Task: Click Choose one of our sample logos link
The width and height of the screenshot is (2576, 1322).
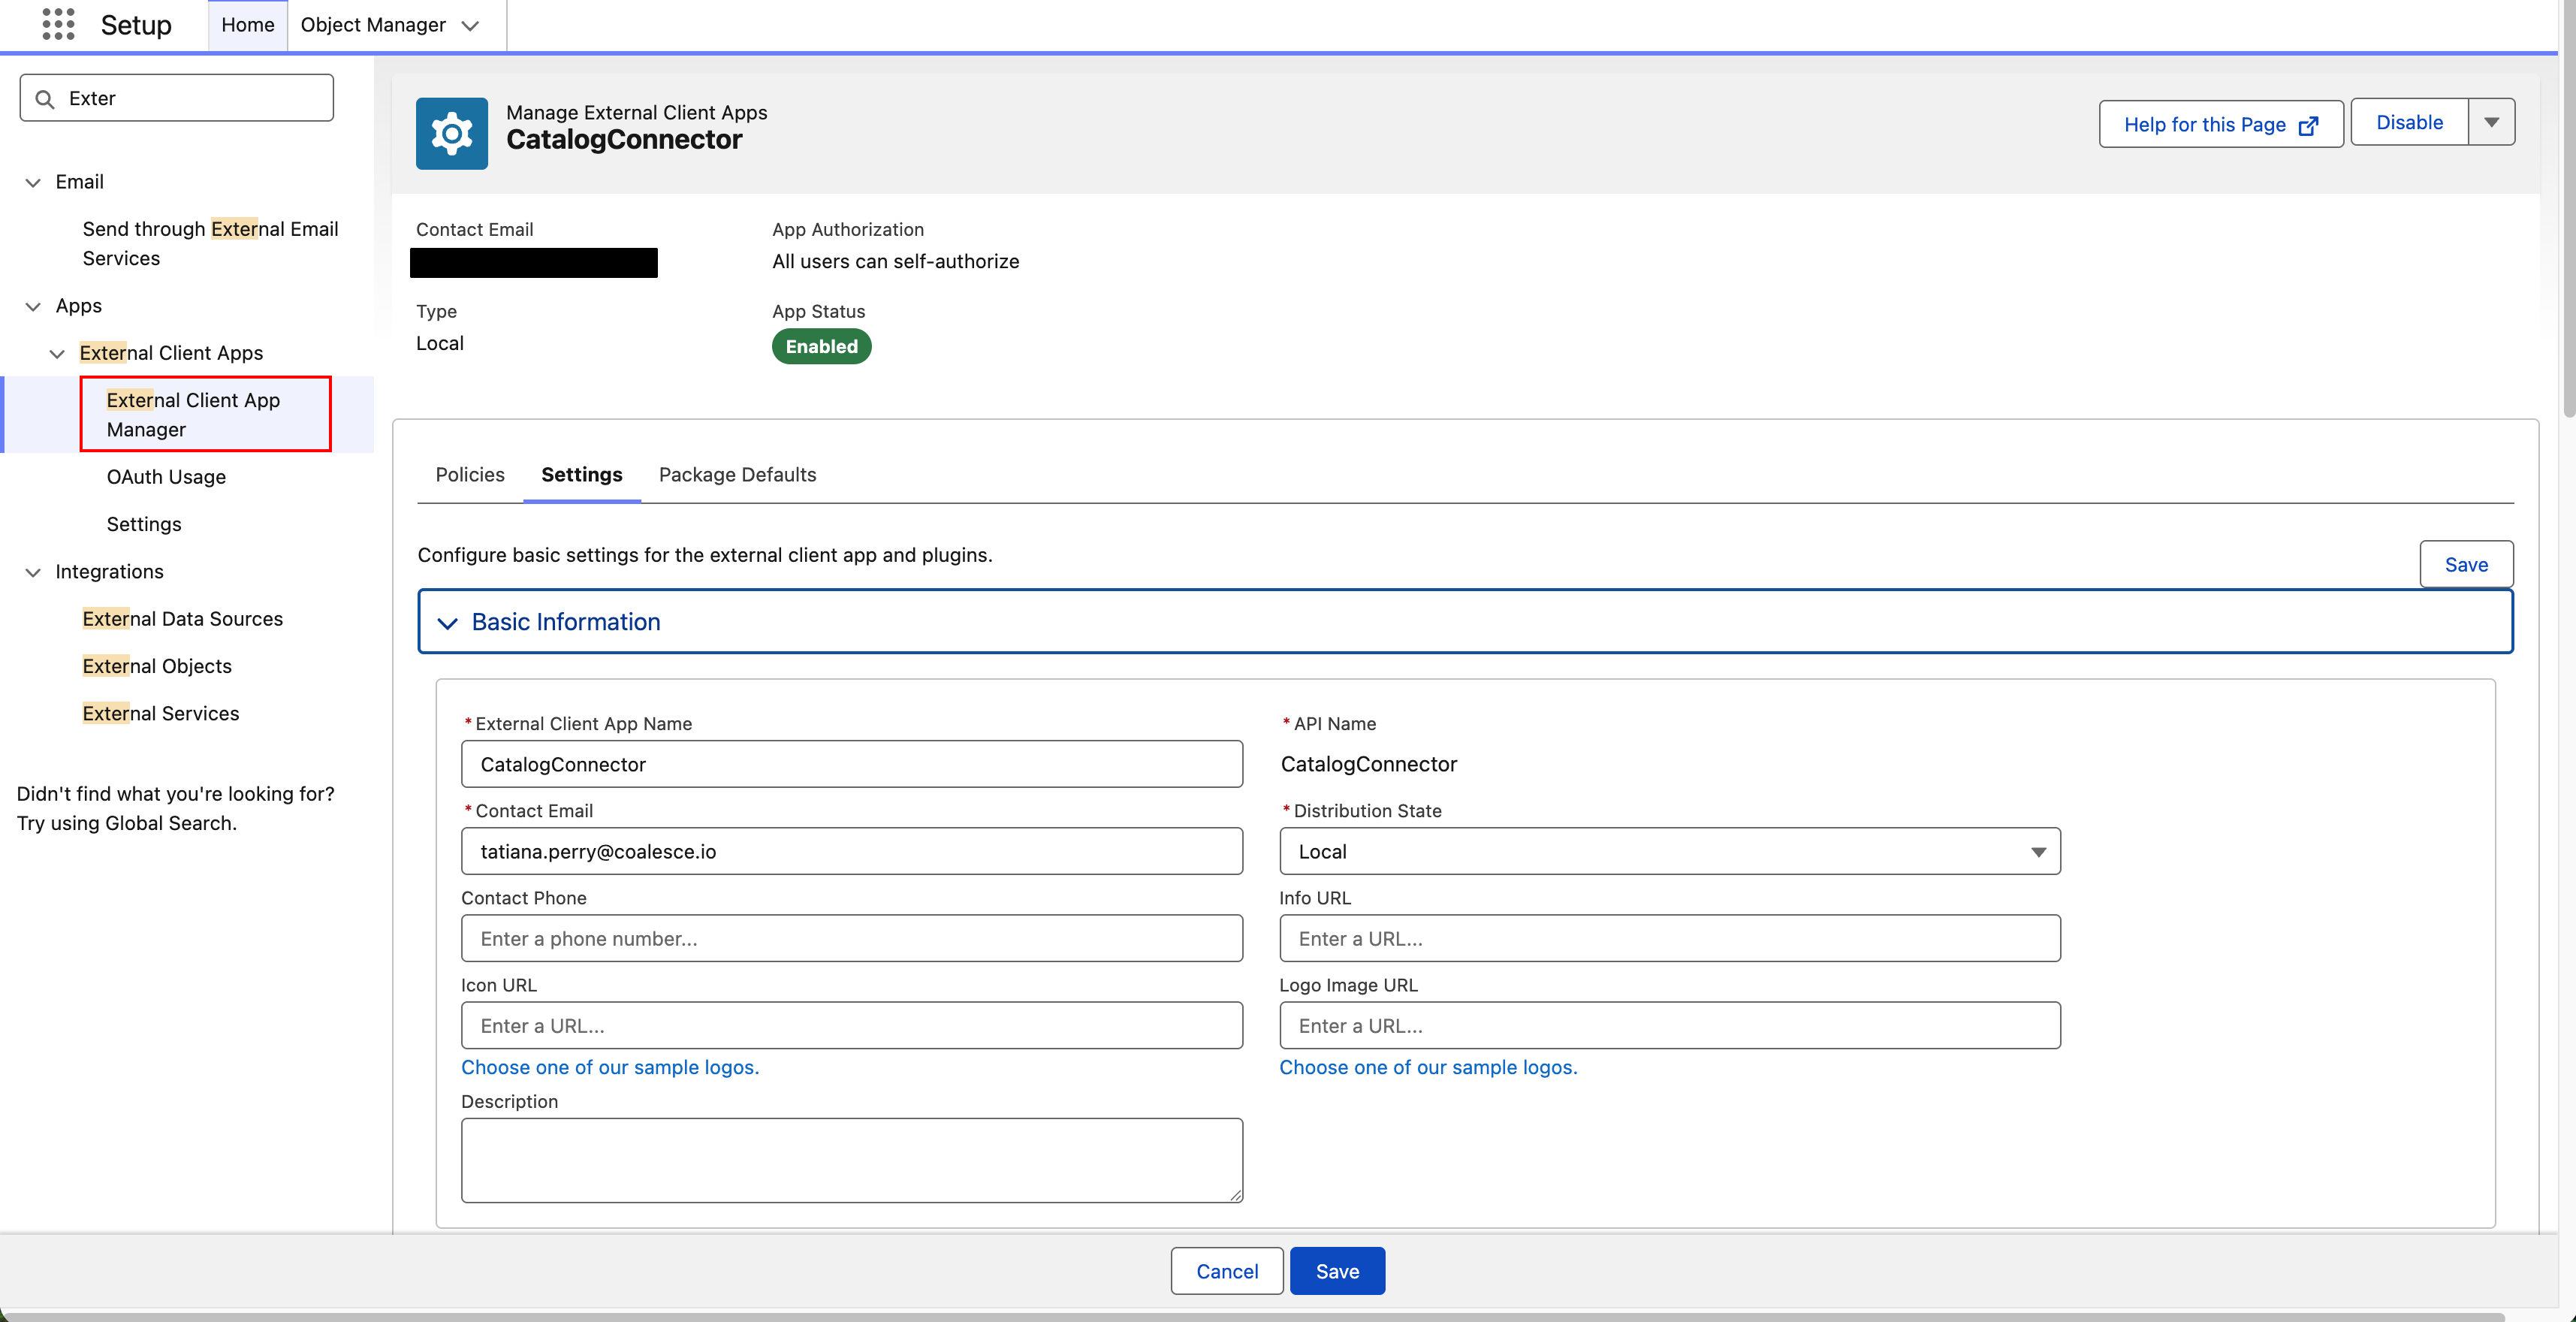Action: pos(610,1067)
